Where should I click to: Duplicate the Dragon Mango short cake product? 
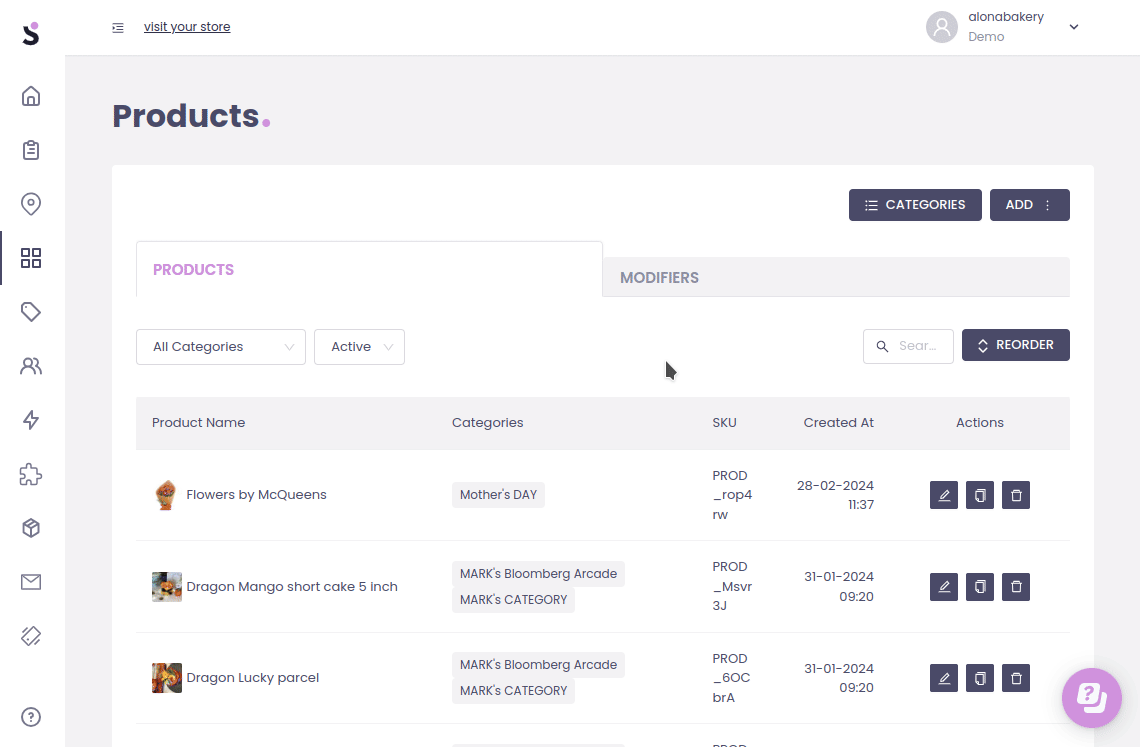980,587
